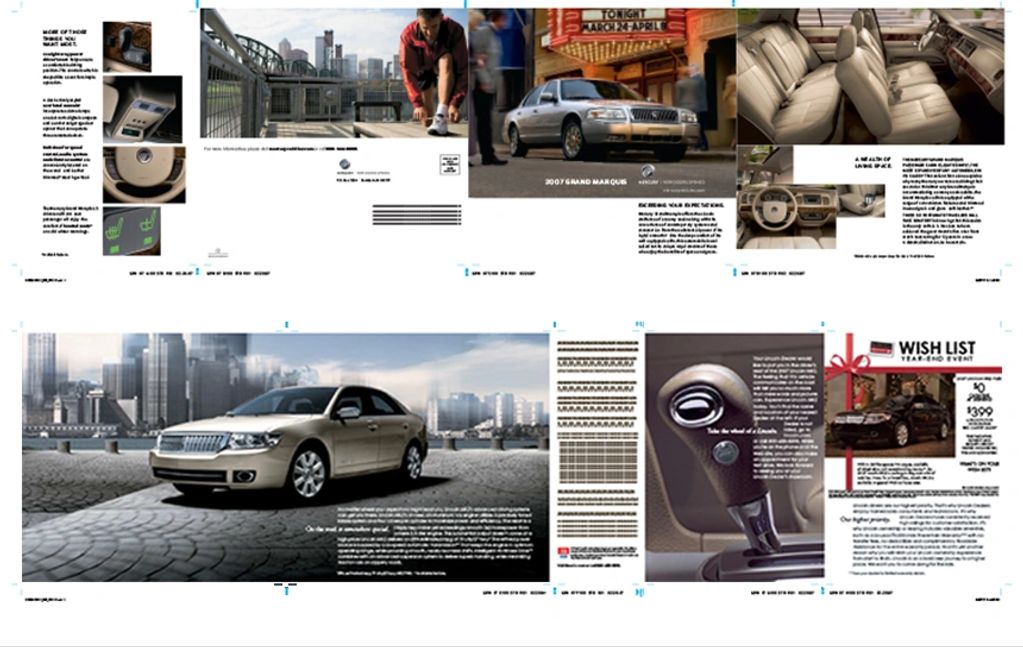The width and height of the screenshot is (1023, 647).
Task: Click the heated seat icons photo
Action: pyautogui.click(x=143, y=230)
